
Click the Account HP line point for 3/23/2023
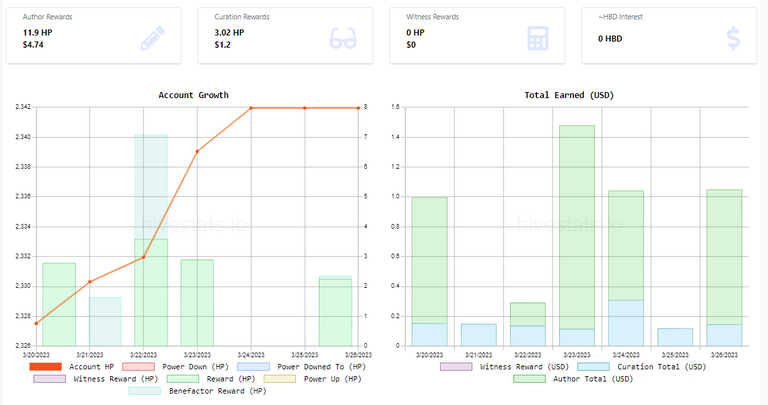tap(197, 151)
